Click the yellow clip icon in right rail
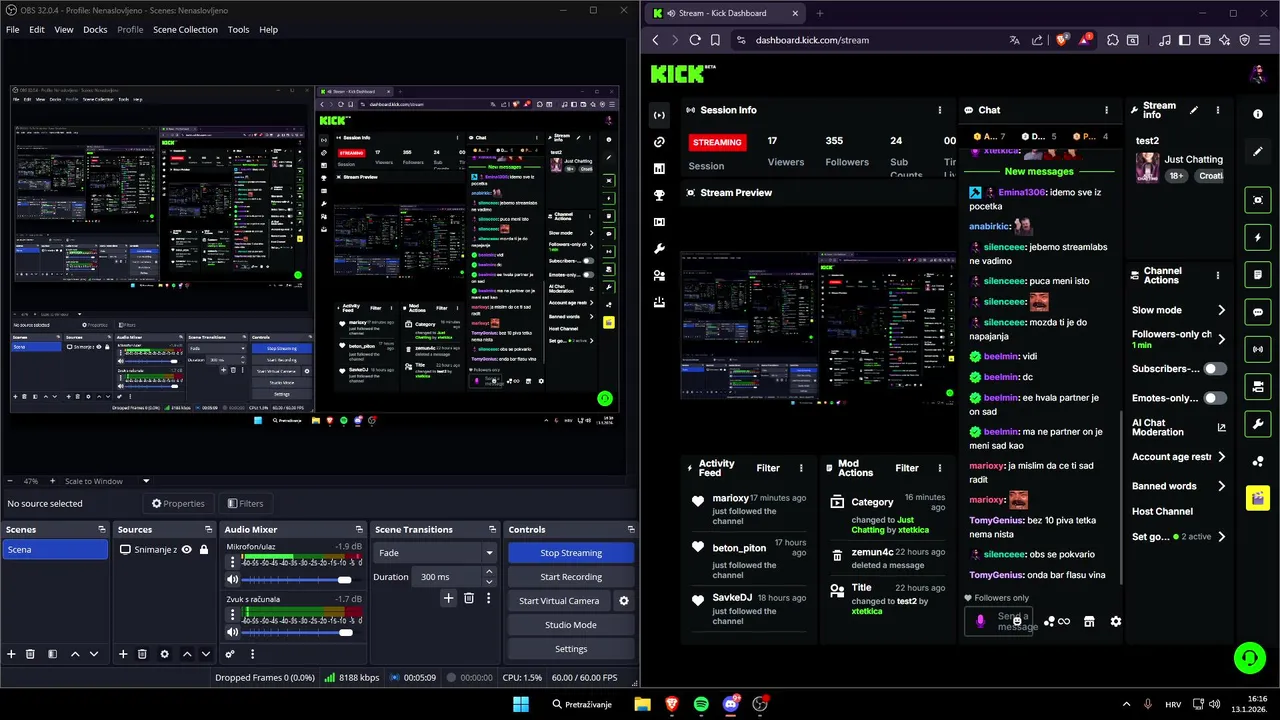 (1258, 498)
